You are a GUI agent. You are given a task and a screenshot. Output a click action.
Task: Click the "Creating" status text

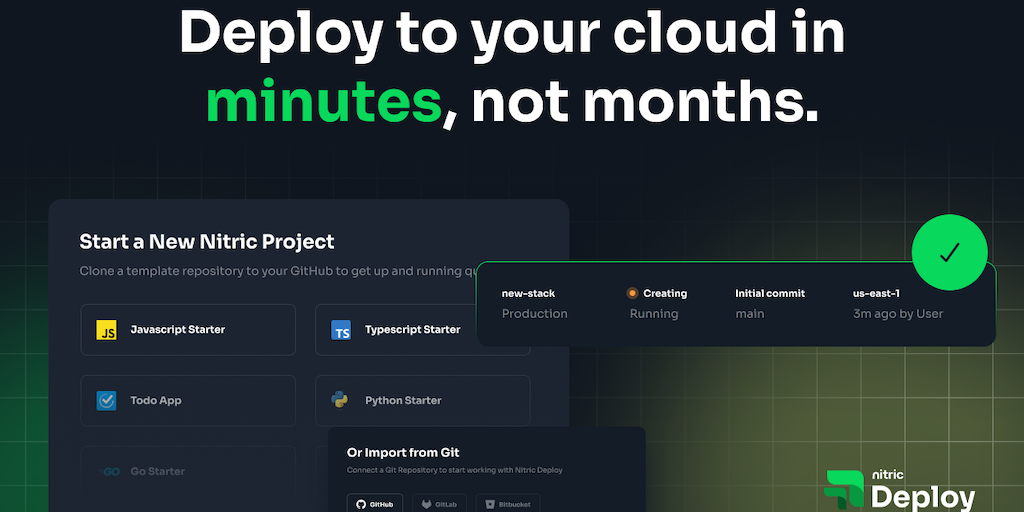coord(665,294)
